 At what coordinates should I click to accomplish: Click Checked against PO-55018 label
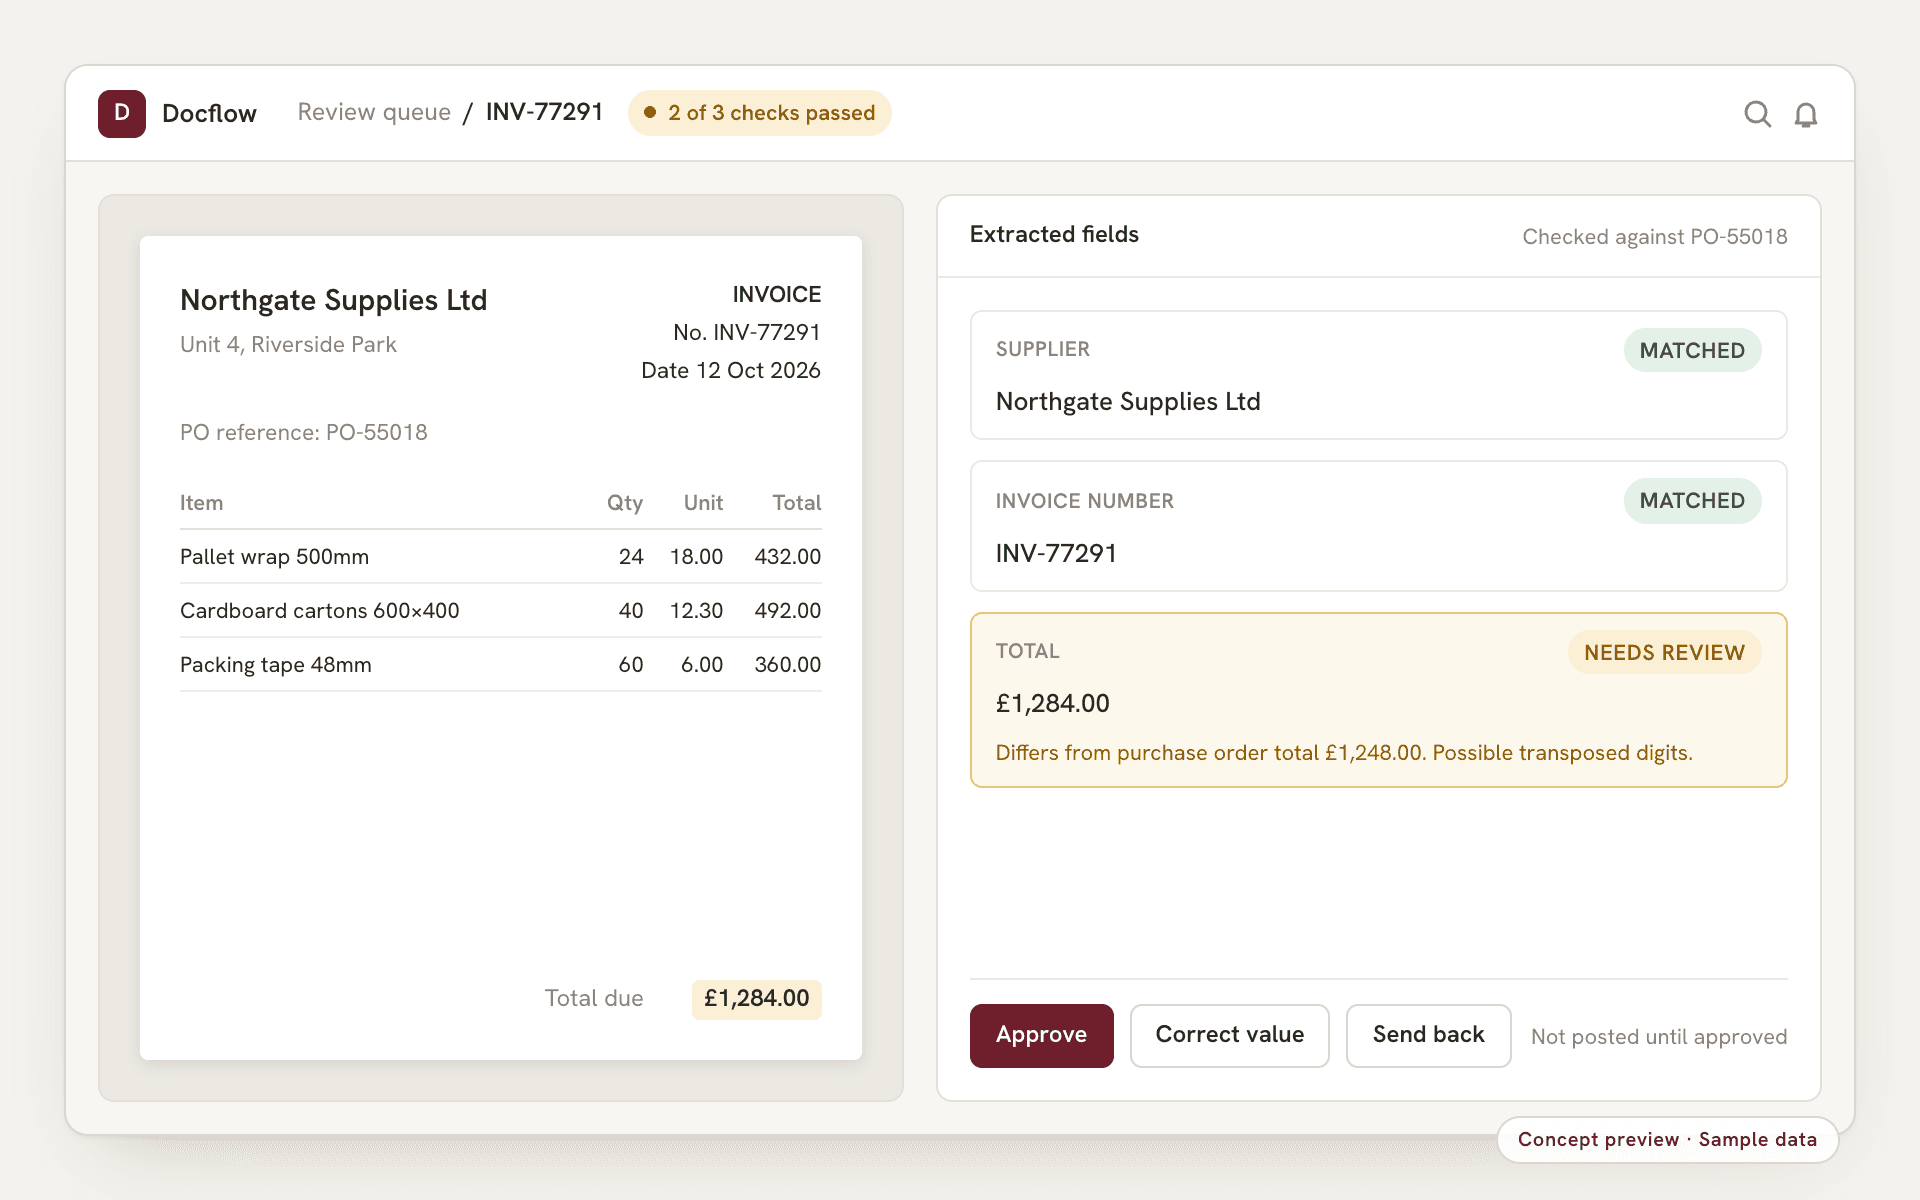tap(1654, 237)
